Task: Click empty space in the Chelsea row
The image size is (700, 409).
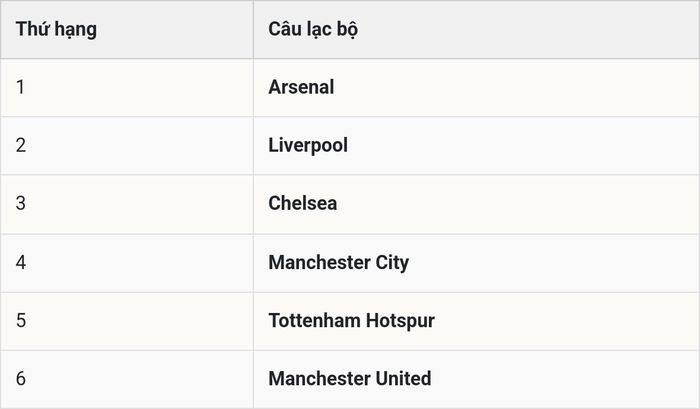Action: [518, 204]
